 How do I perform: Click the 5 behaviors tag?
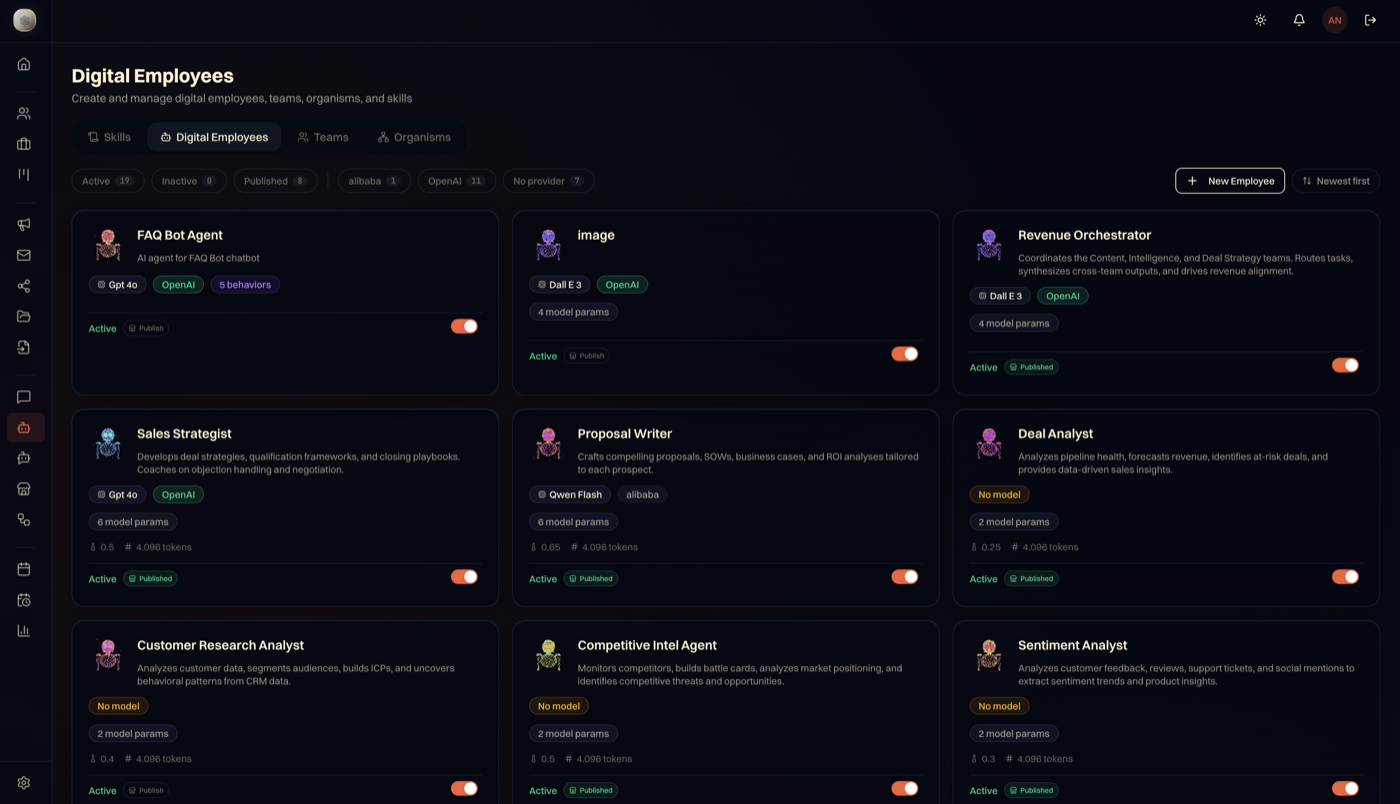pos(245,285)
